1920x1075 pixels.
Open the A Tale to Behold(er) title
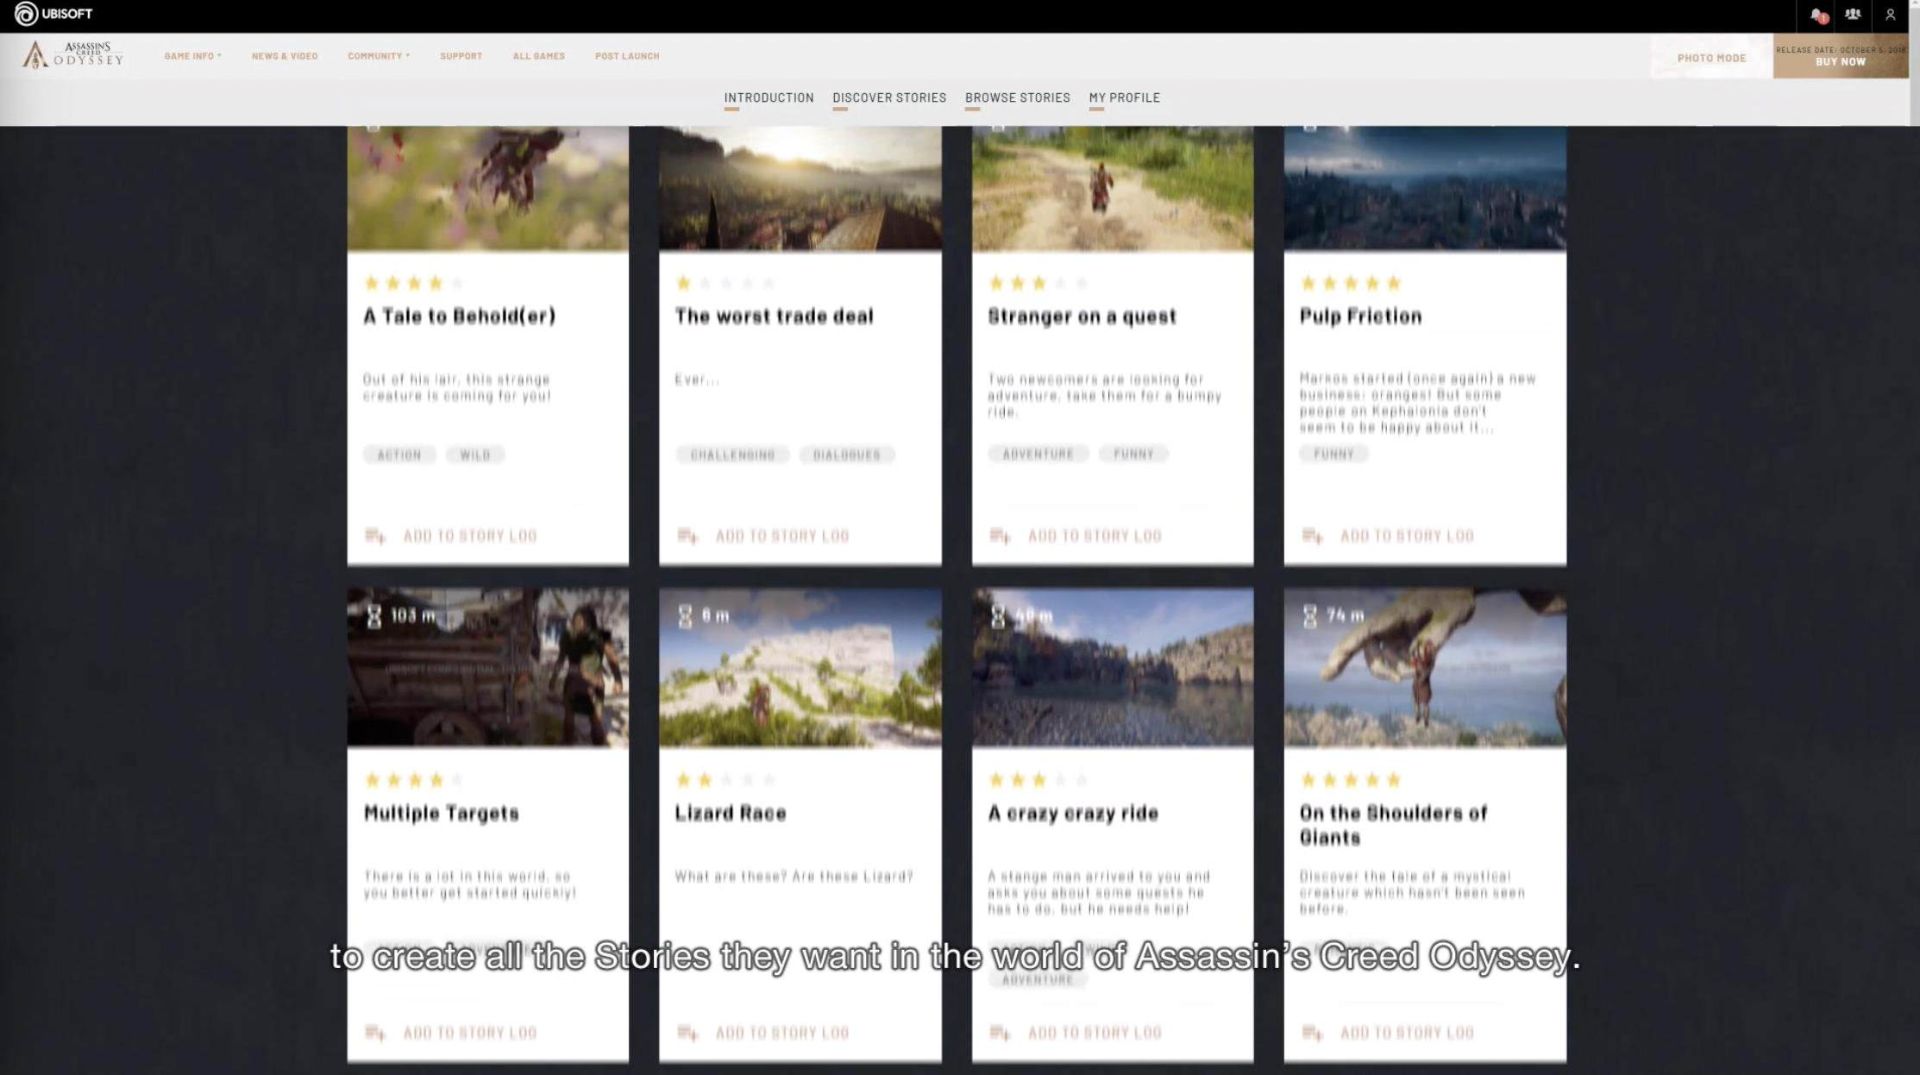click(x=459, y=317)
